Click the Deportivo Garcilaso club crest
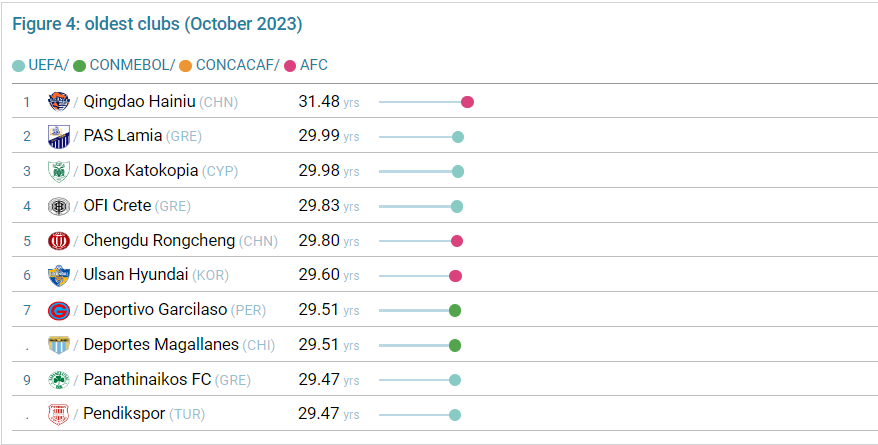Screen dimensions: 878x445 [x=58, y=310]
